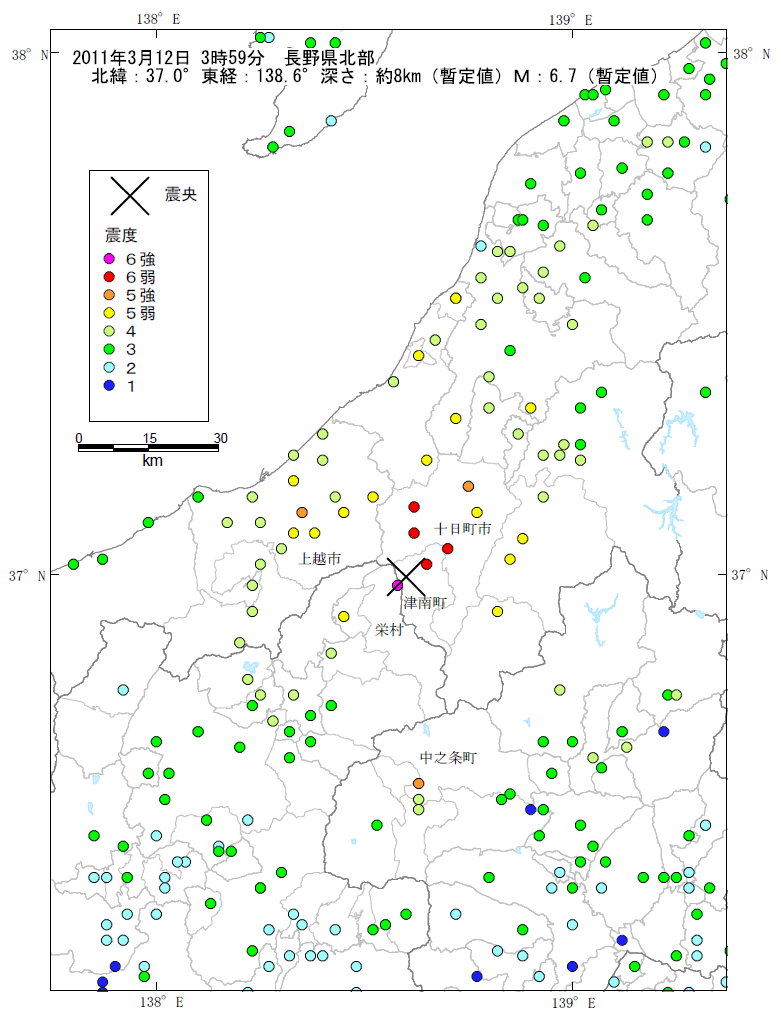Click the 37° N label on the left edge
The width and height of the screenshot is (782, 1017).
click(27, 576)
